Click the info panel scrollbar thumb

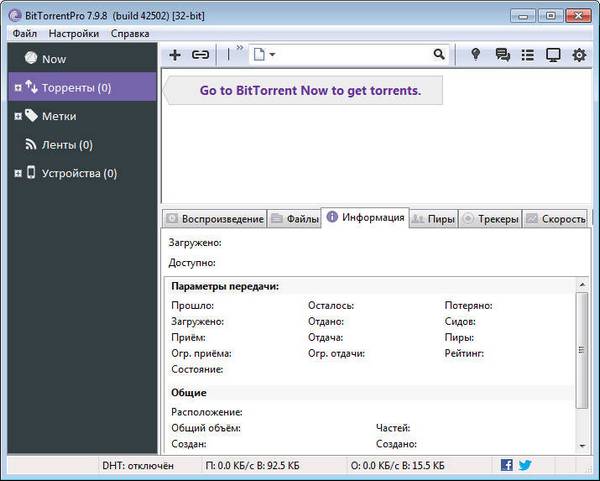point(582,350)
